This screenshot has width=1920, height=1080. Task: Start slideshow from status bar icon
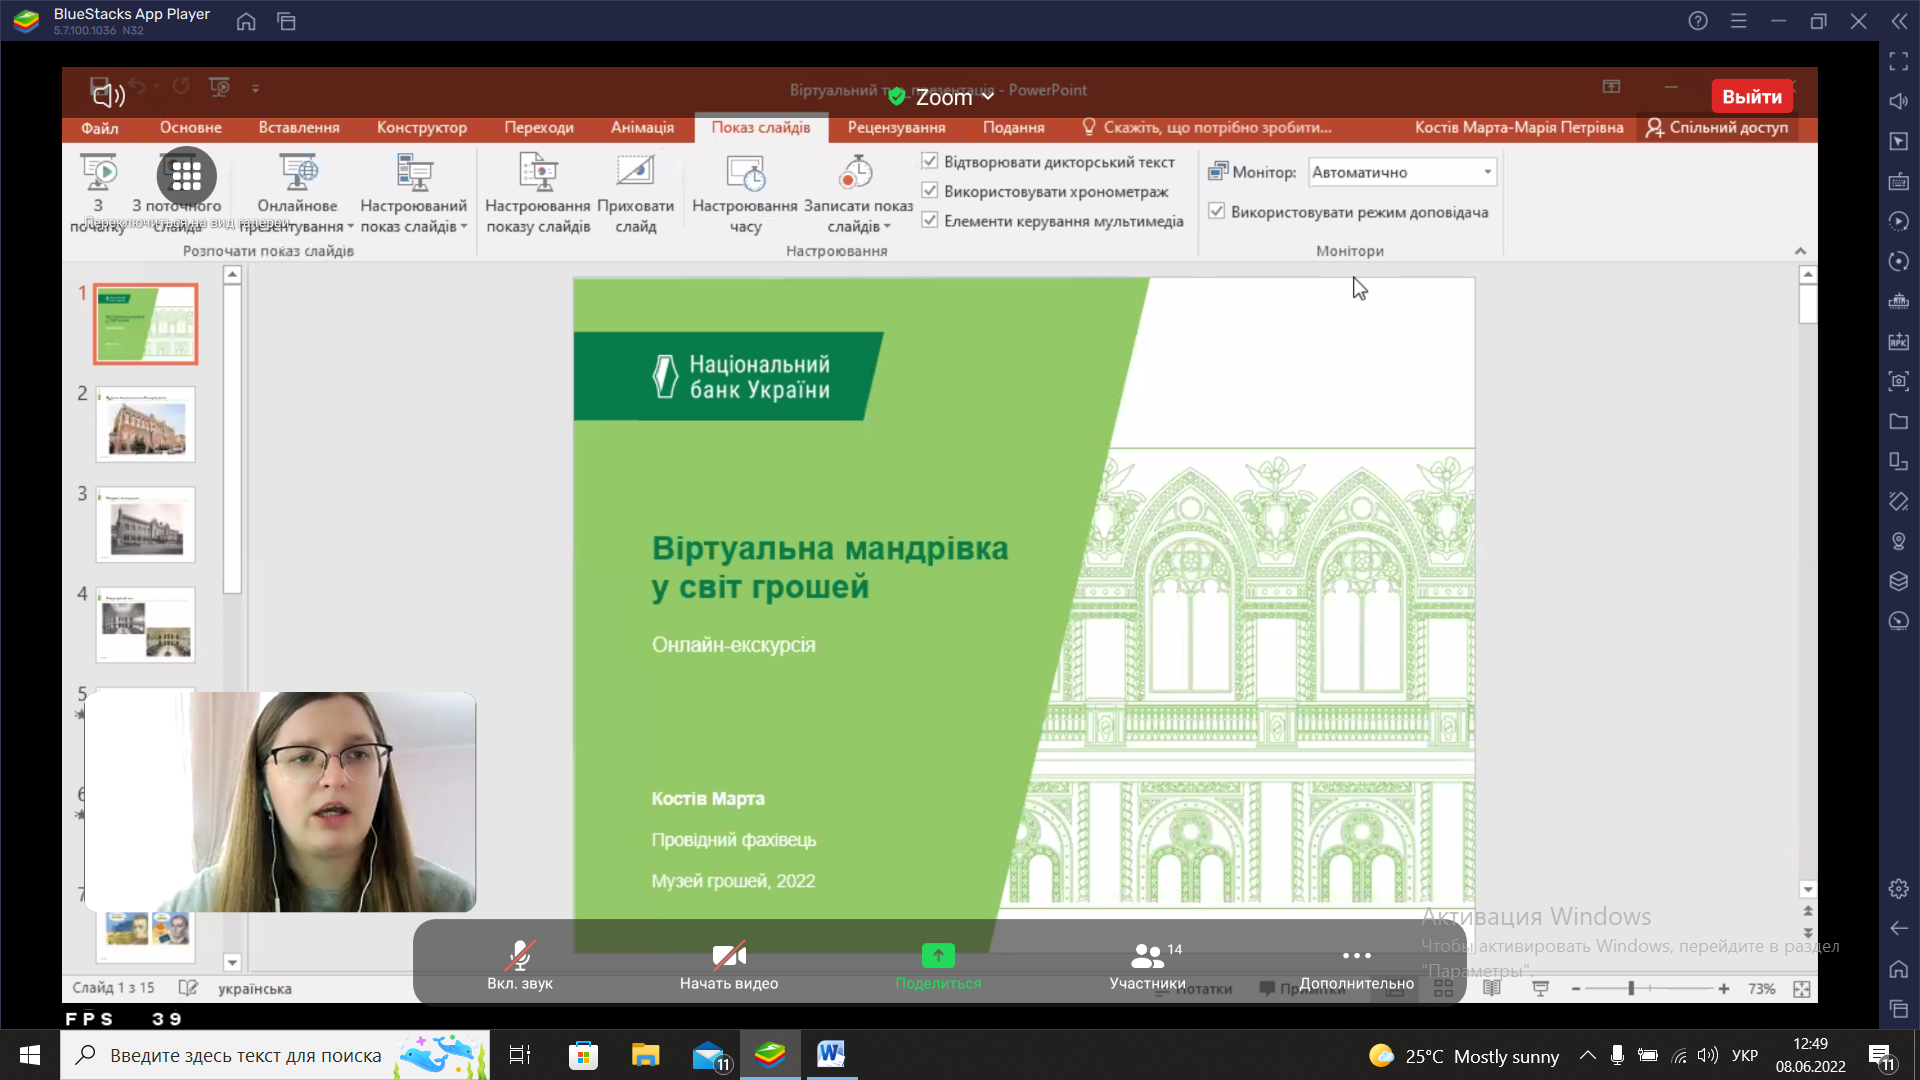click(x=1541, y=989)
